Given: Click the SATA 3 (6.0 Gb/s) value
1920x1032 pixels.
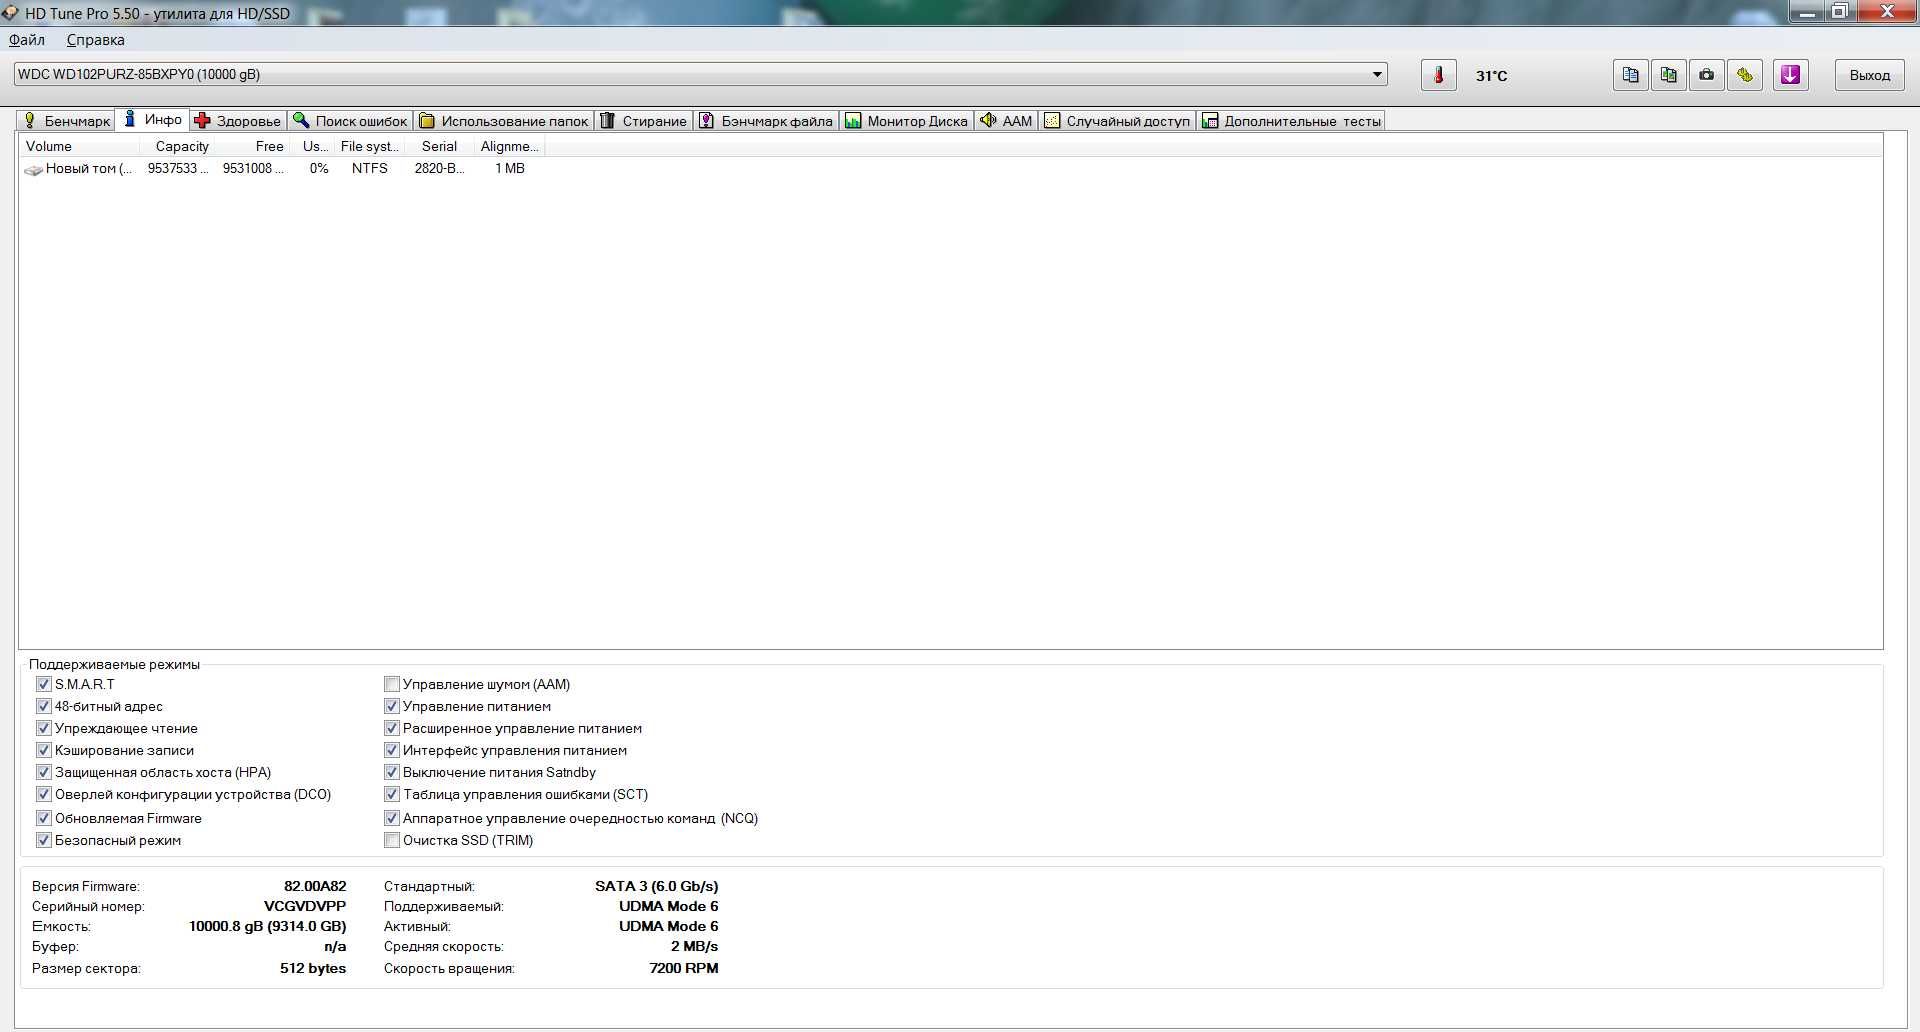Looking at the screenshot, I should click(656, 886).
